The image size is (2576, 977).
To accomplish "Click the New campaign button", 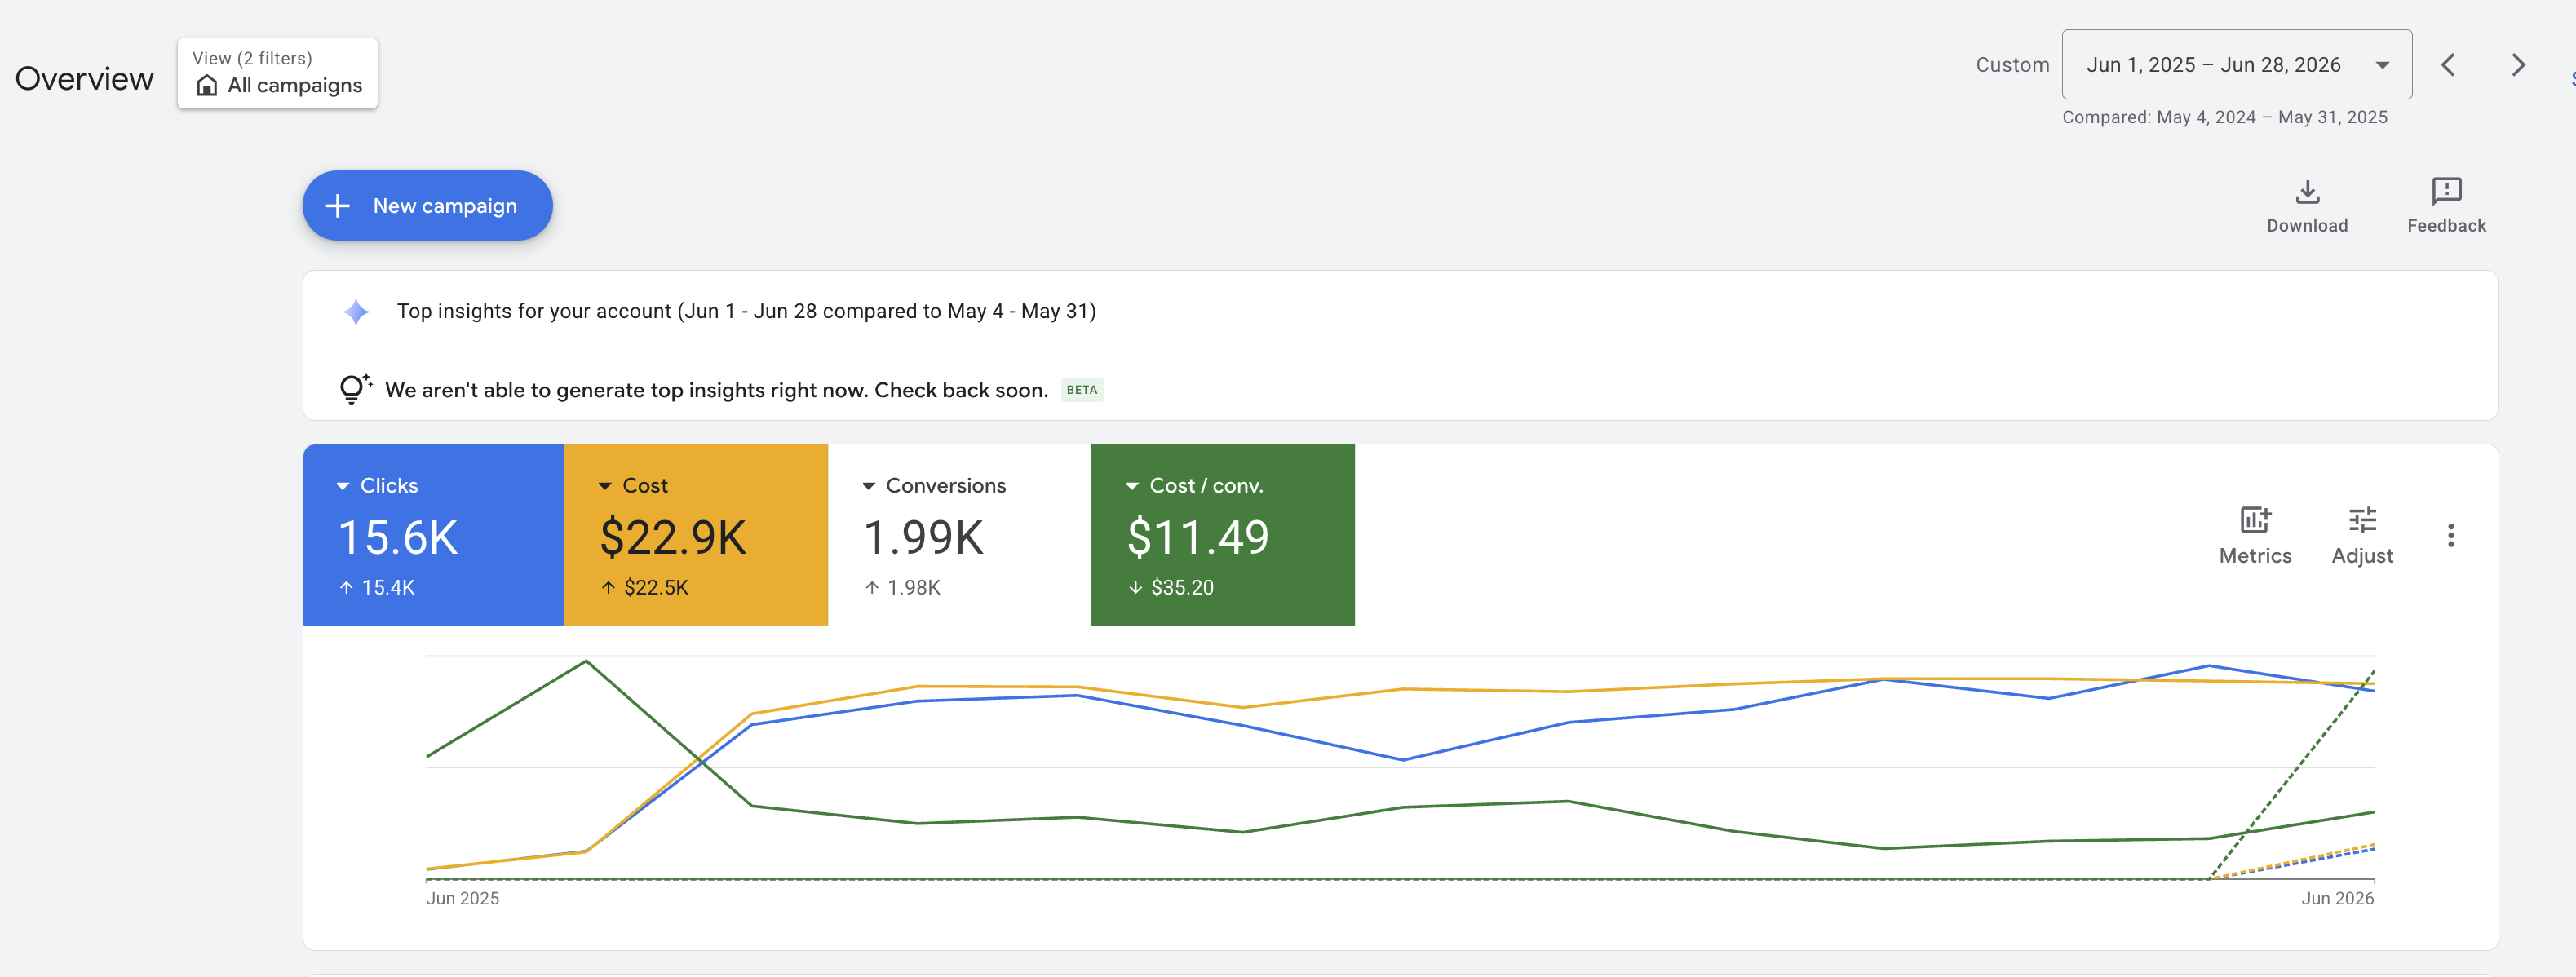I will 427,205.
